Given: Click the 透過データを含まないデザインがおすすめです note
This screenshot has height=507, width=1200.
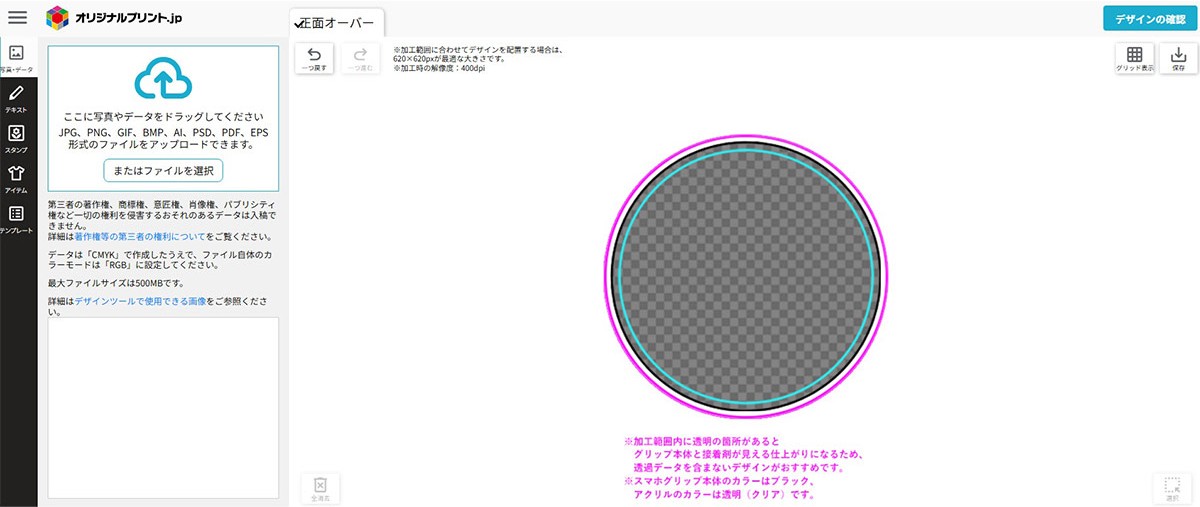Looking at the screenshot, I should 740,467.
